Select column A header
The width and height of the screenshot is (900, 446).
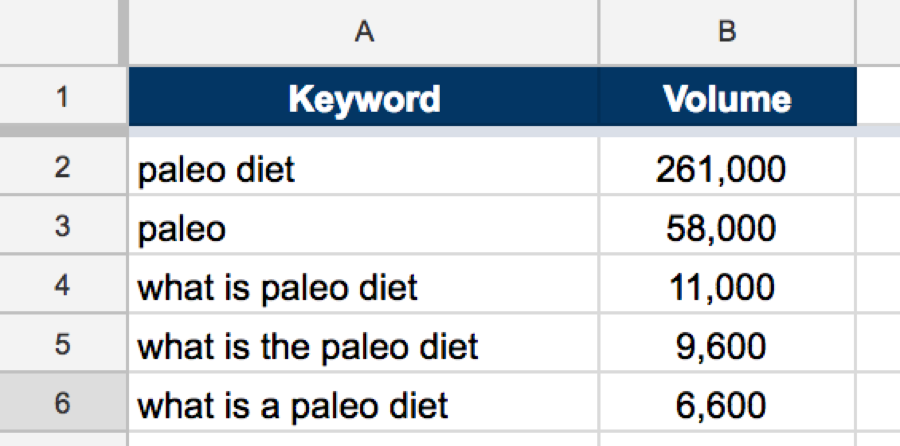(364, 32)
